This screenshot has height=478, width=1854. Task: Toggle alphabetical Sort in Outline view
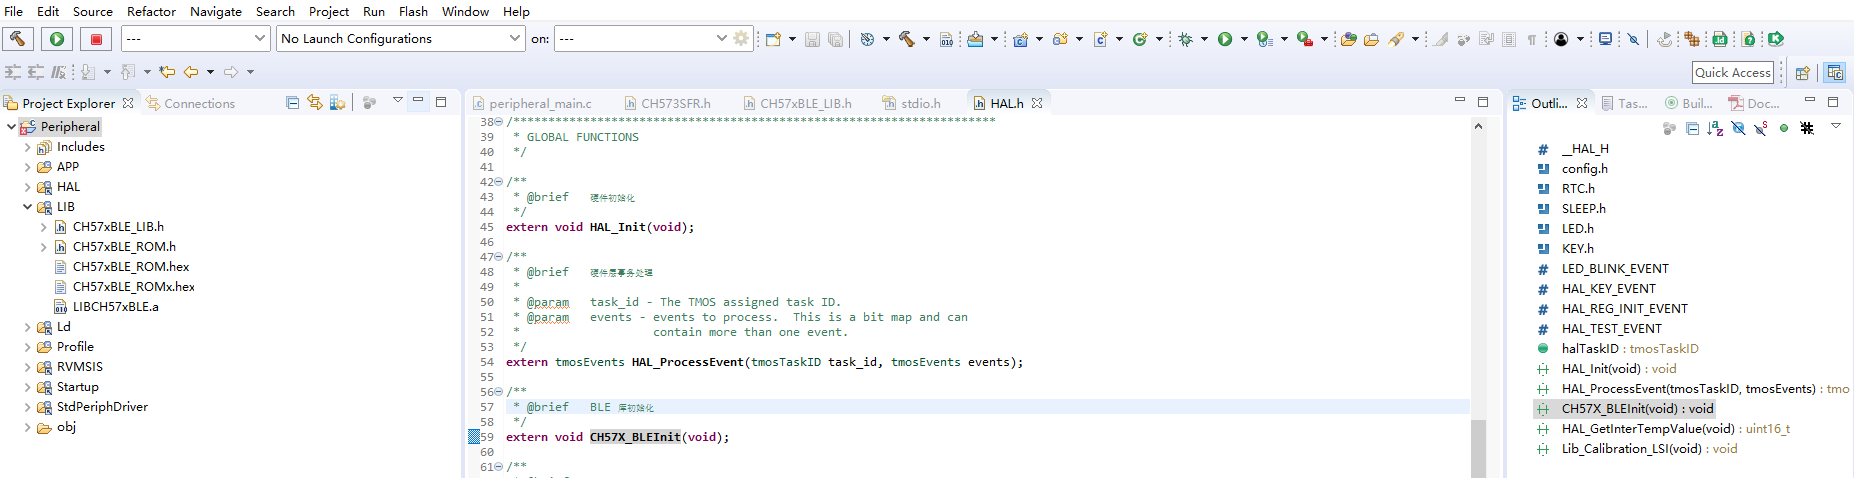point(1715,128)
